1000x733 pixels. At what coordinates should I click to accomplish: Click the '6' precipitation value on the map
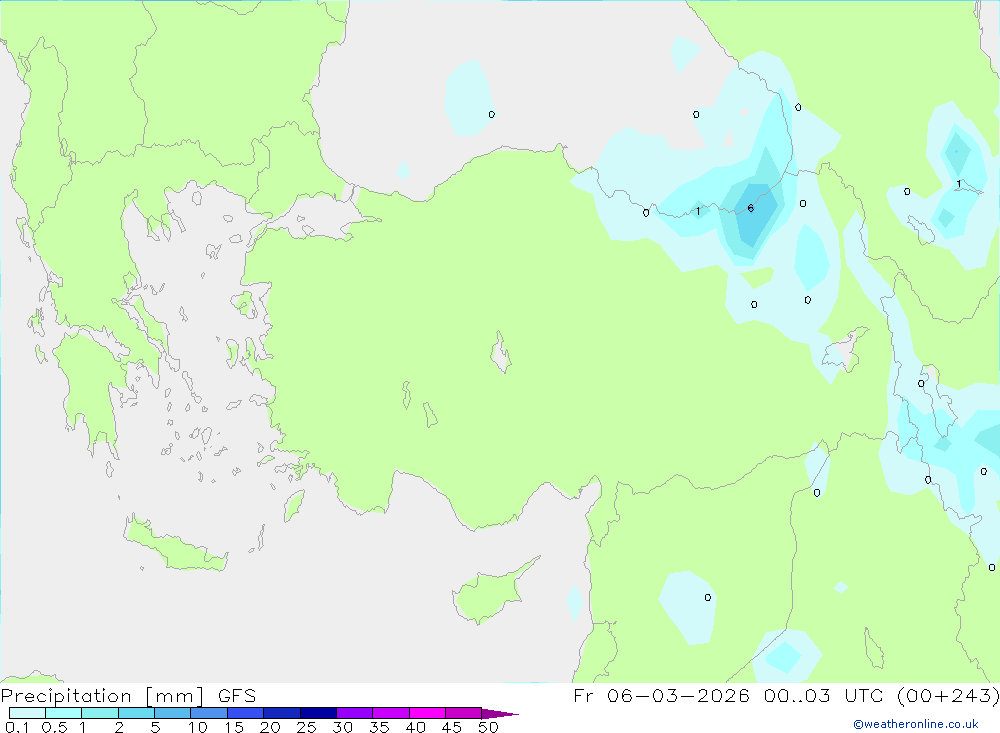[751, 208]
